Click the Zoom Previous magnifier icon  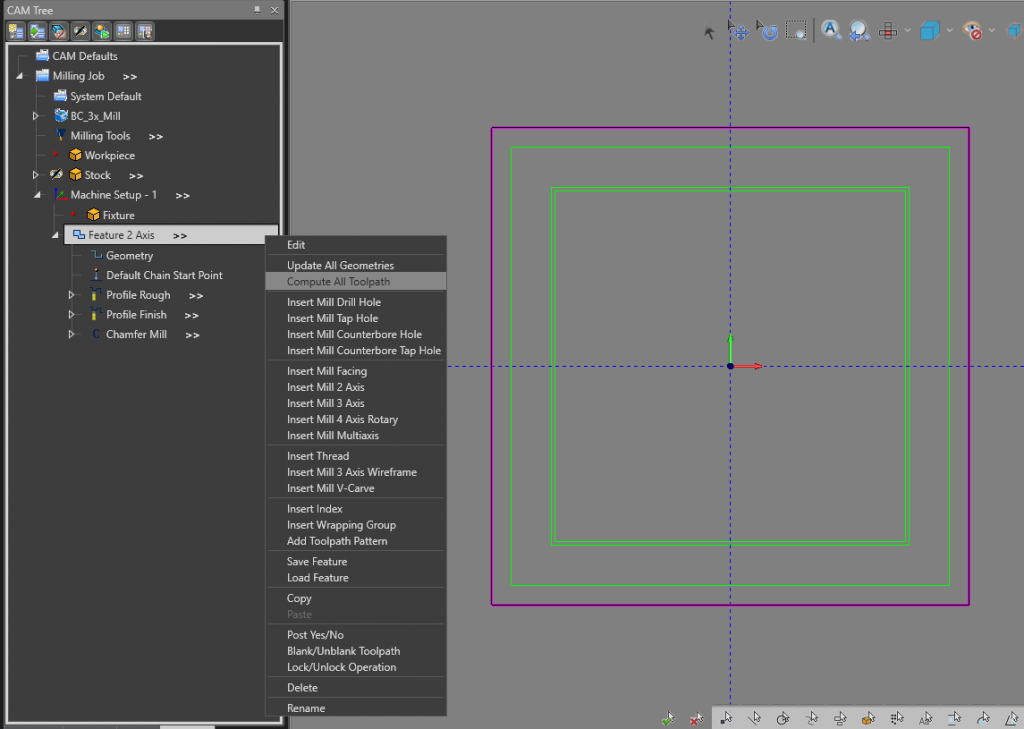coord(859,31)
